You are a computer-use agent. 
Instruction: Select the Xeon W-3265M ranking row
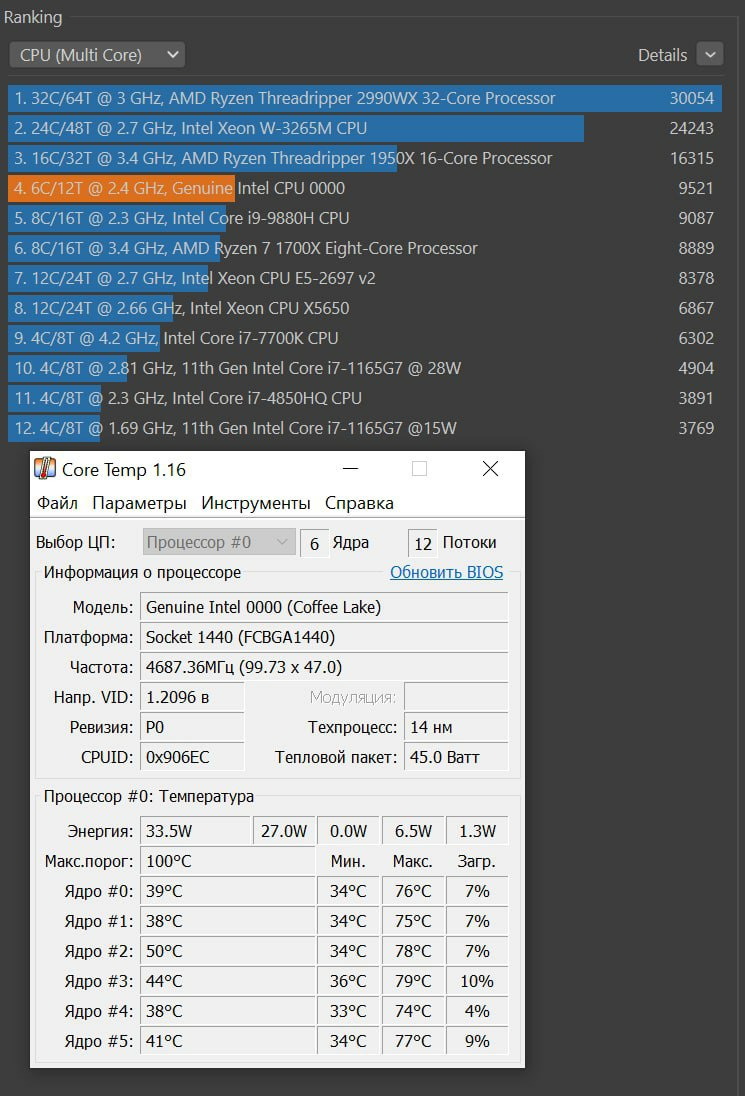pos(365,128)
